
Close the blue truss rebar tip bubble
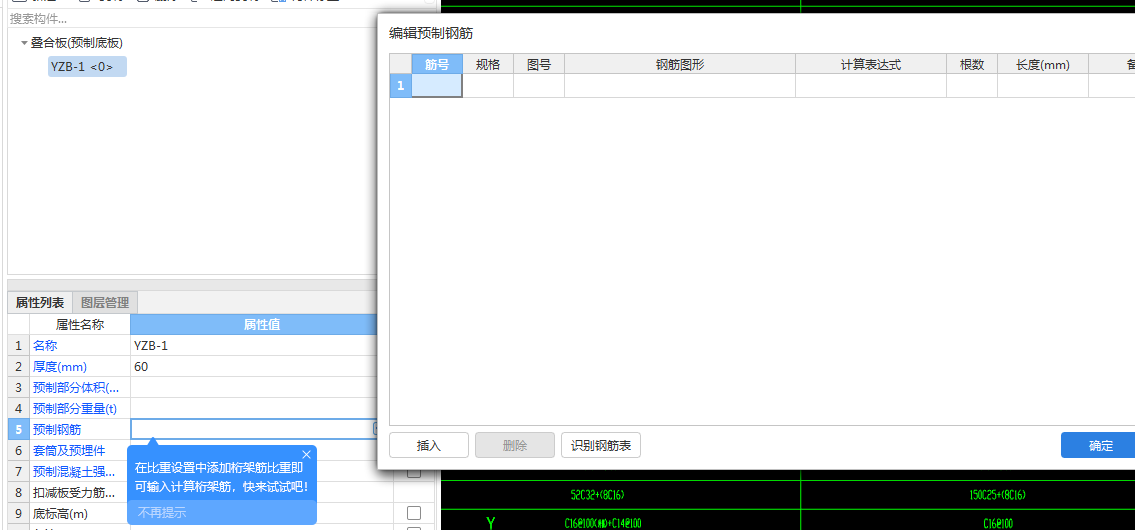306,455
